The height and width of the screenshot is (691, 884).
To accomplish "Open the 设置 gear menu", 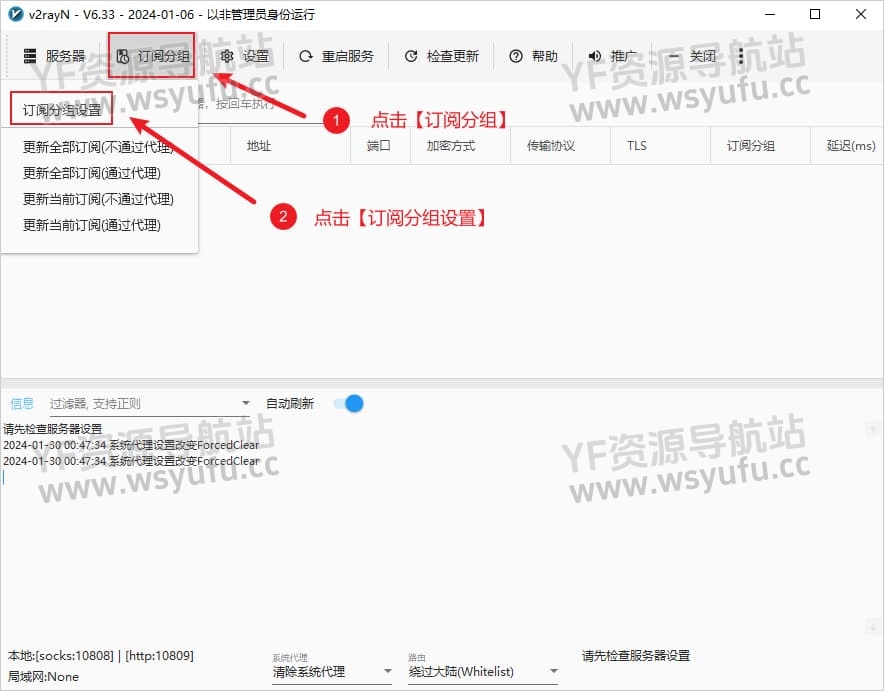I will click(245, 56).
